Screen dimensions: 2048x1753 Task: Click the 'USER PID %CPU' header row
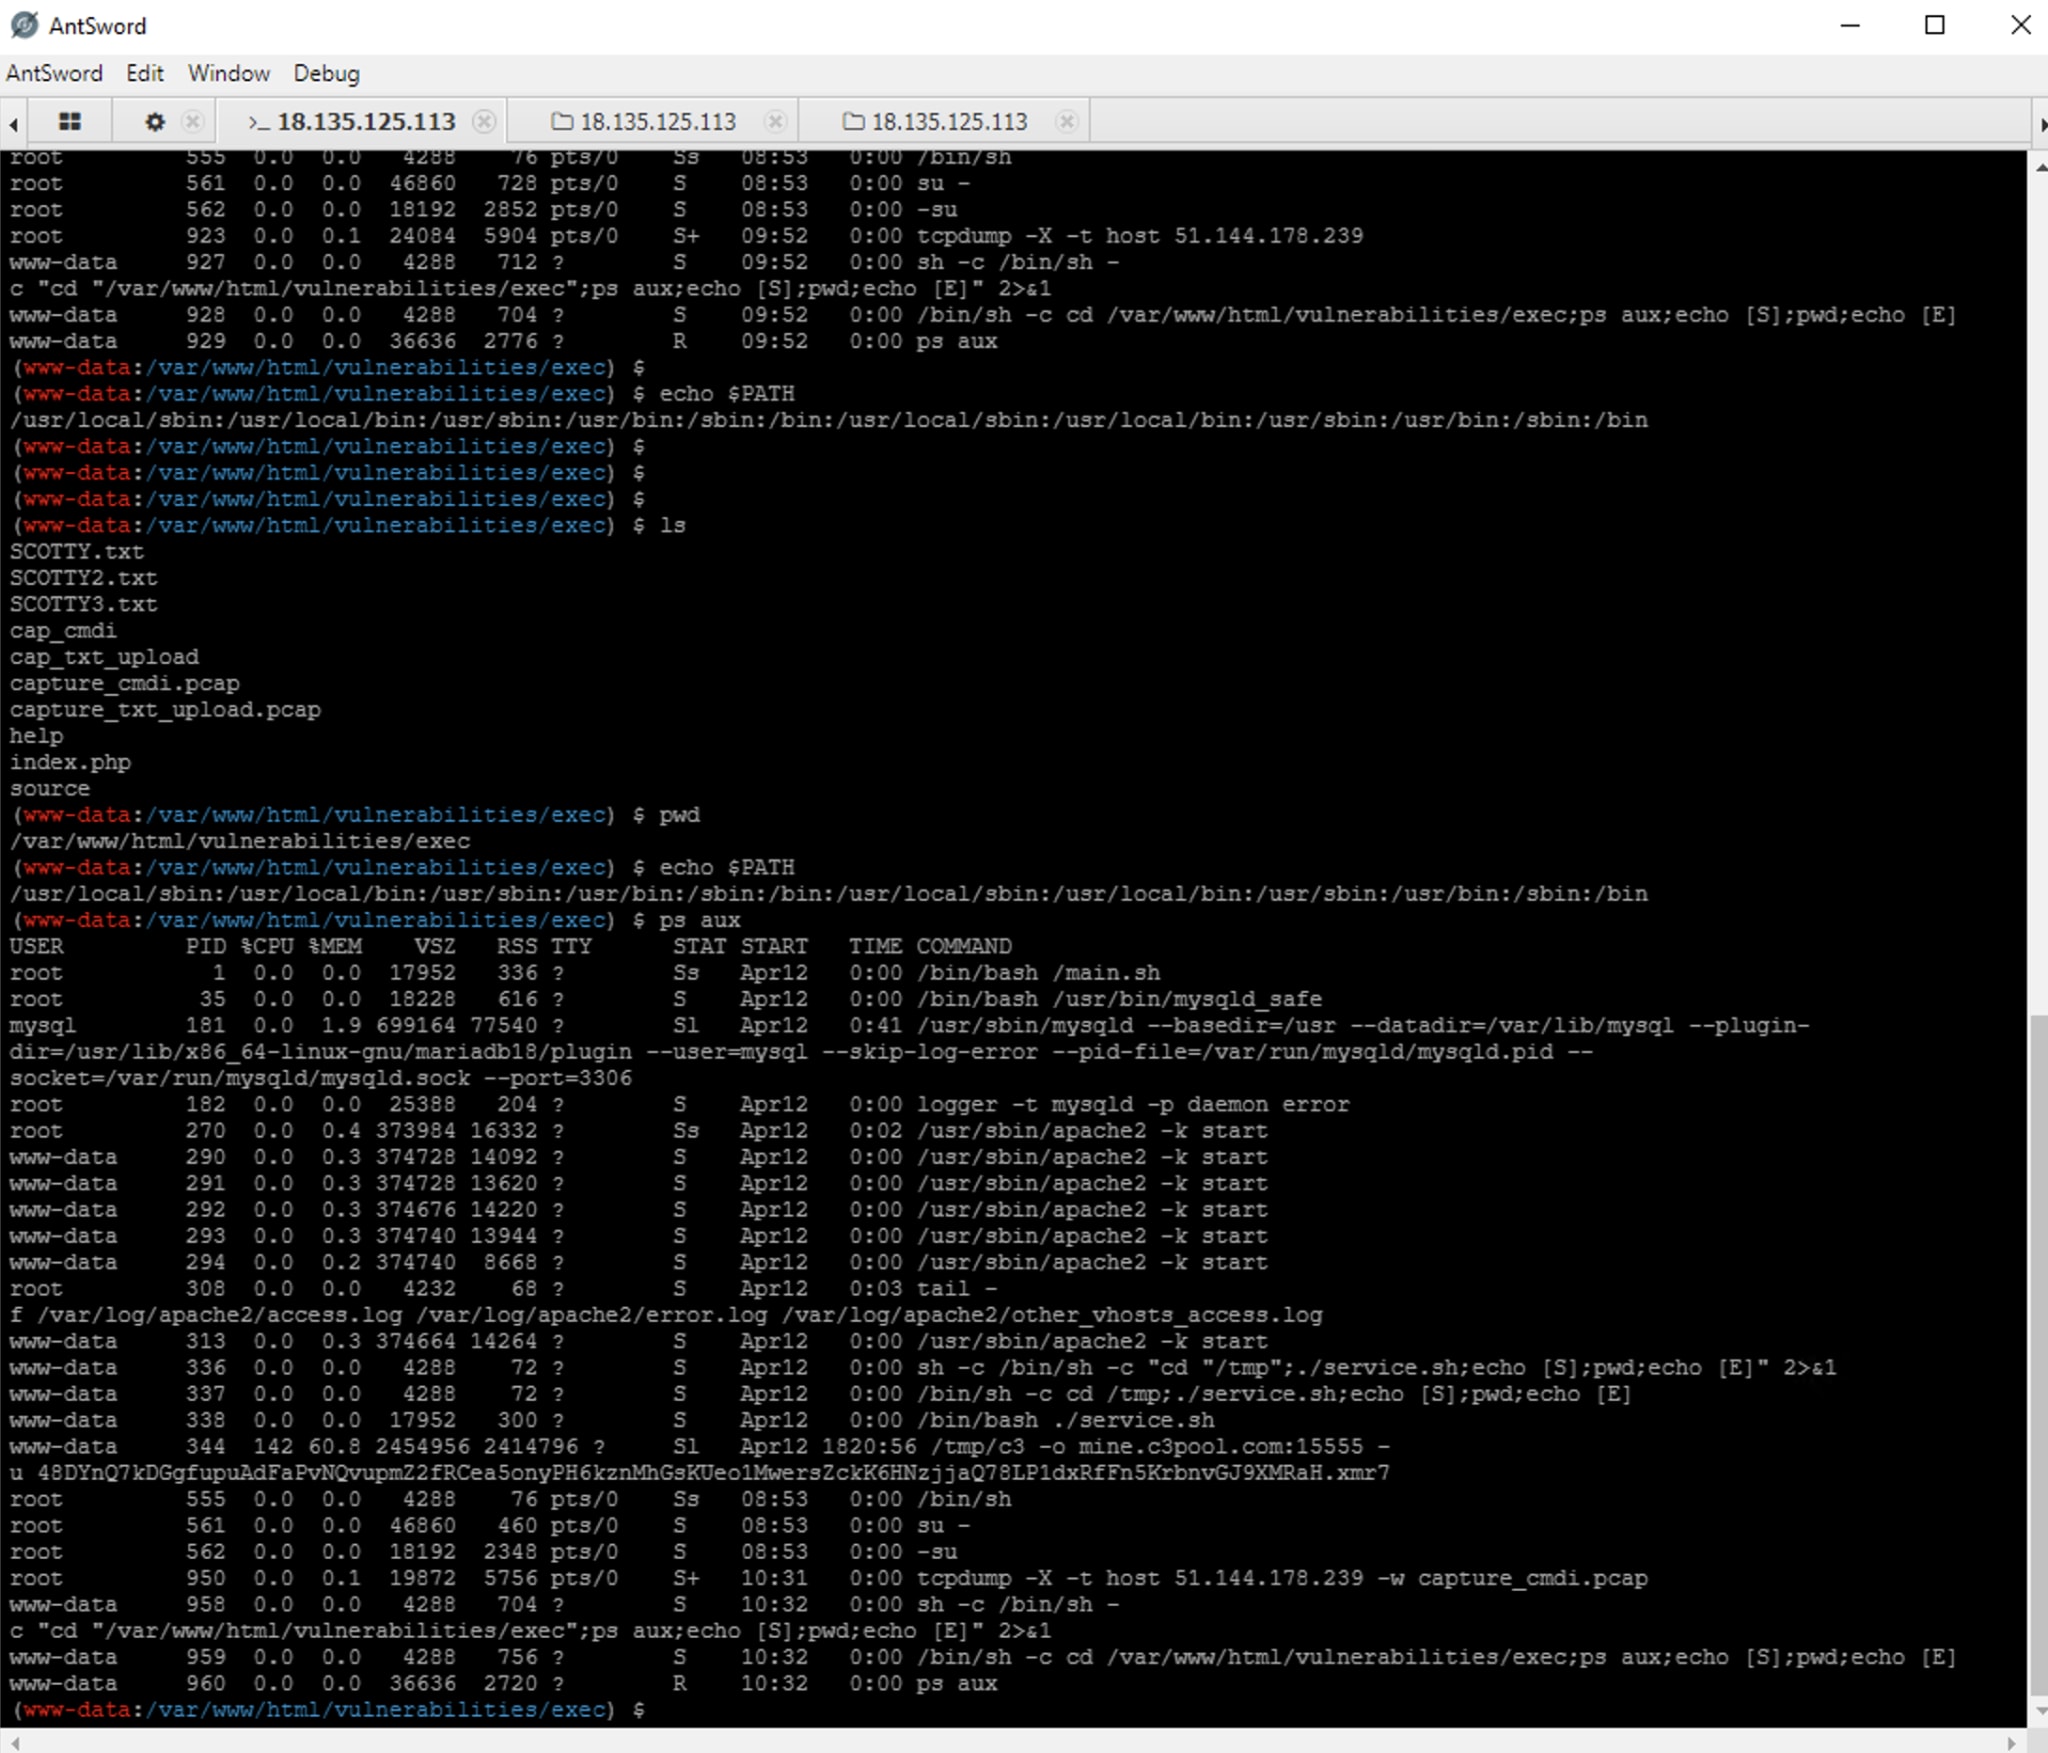[511, 947]
